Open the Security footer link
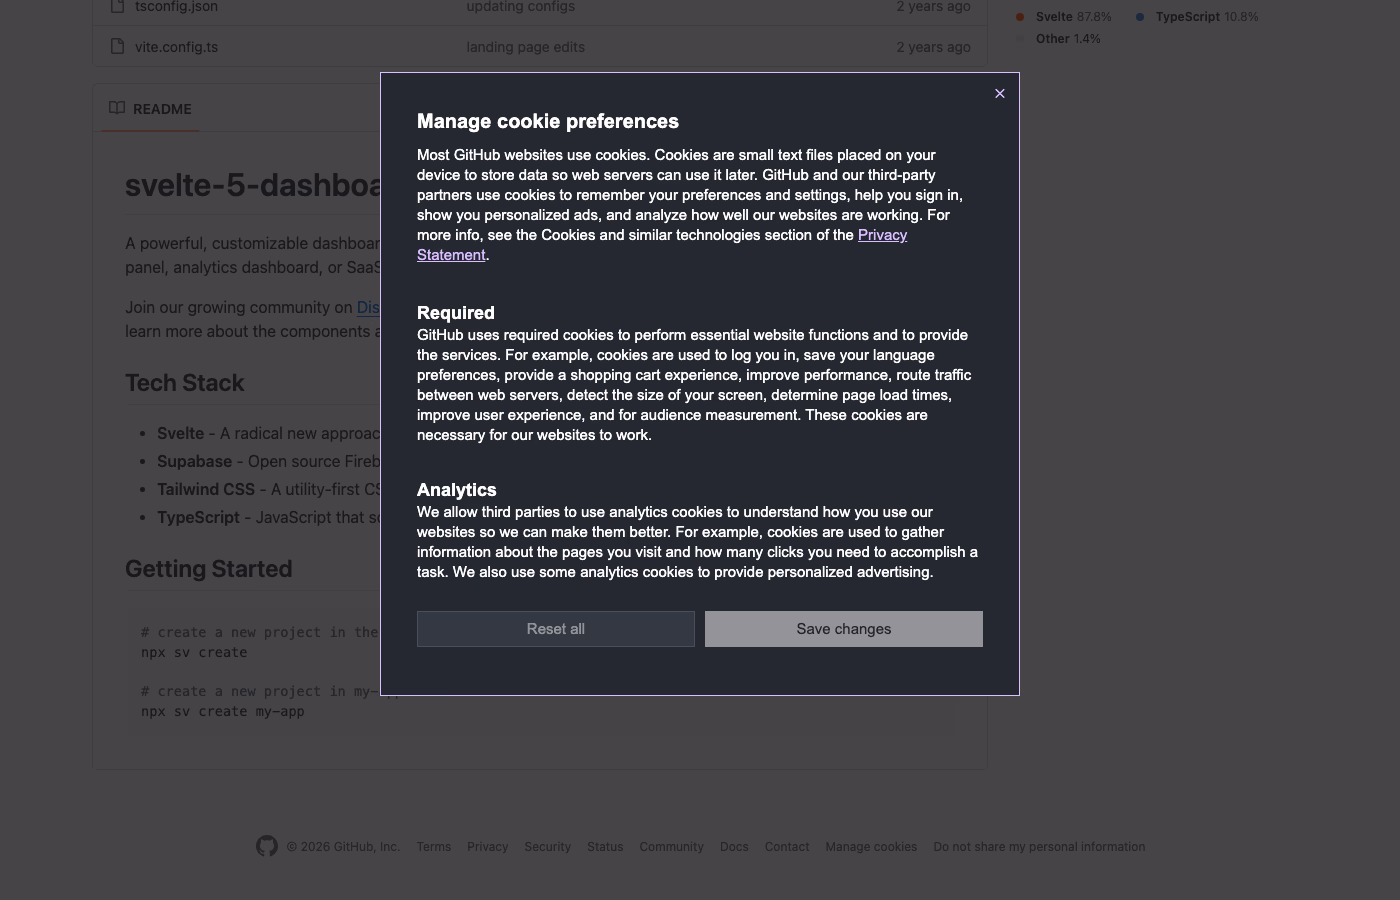 pos(547,846)
